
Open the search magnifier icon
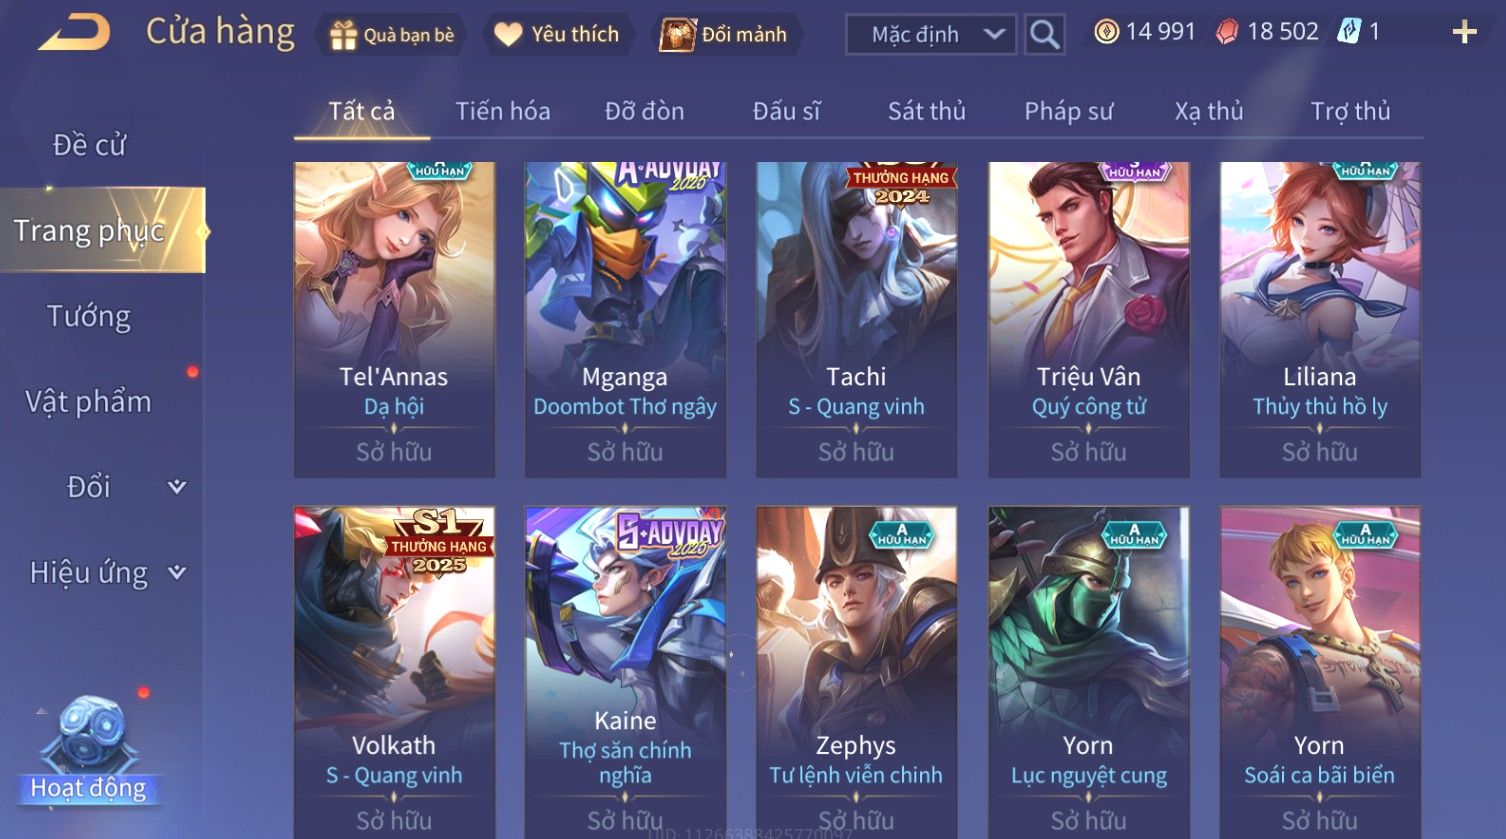[1044, 35]
